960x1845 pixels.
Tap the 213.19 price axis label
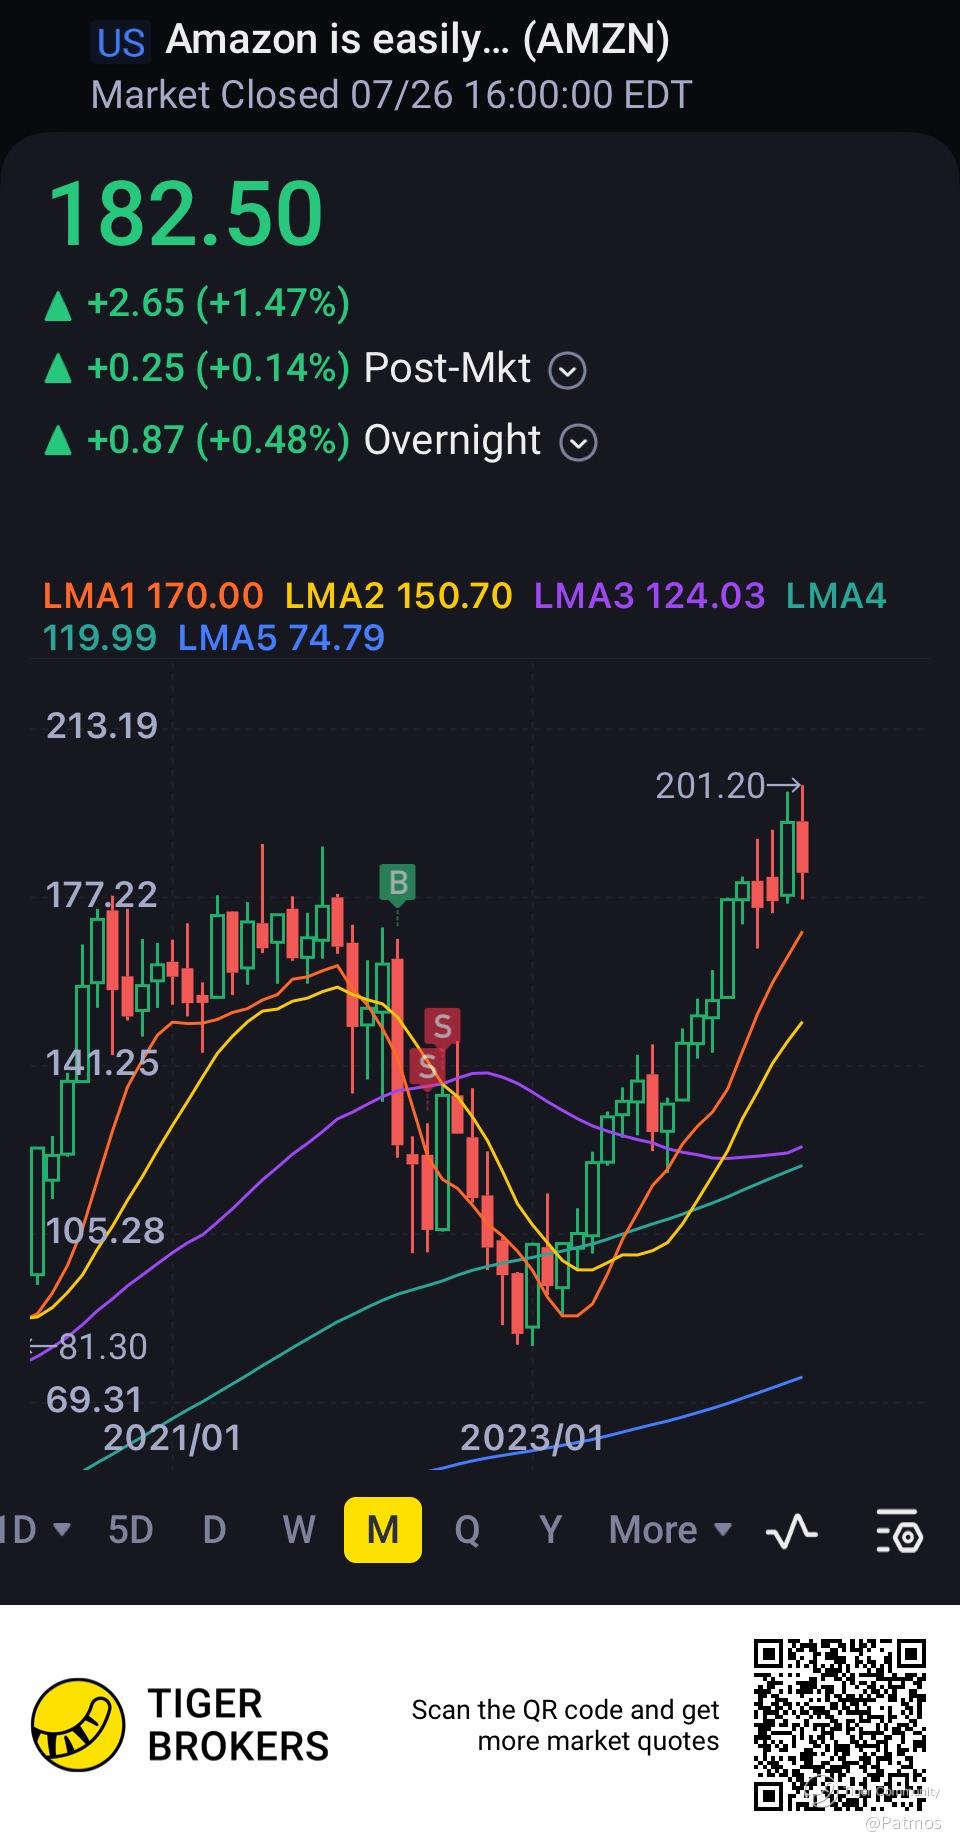(x=102, y=726)
